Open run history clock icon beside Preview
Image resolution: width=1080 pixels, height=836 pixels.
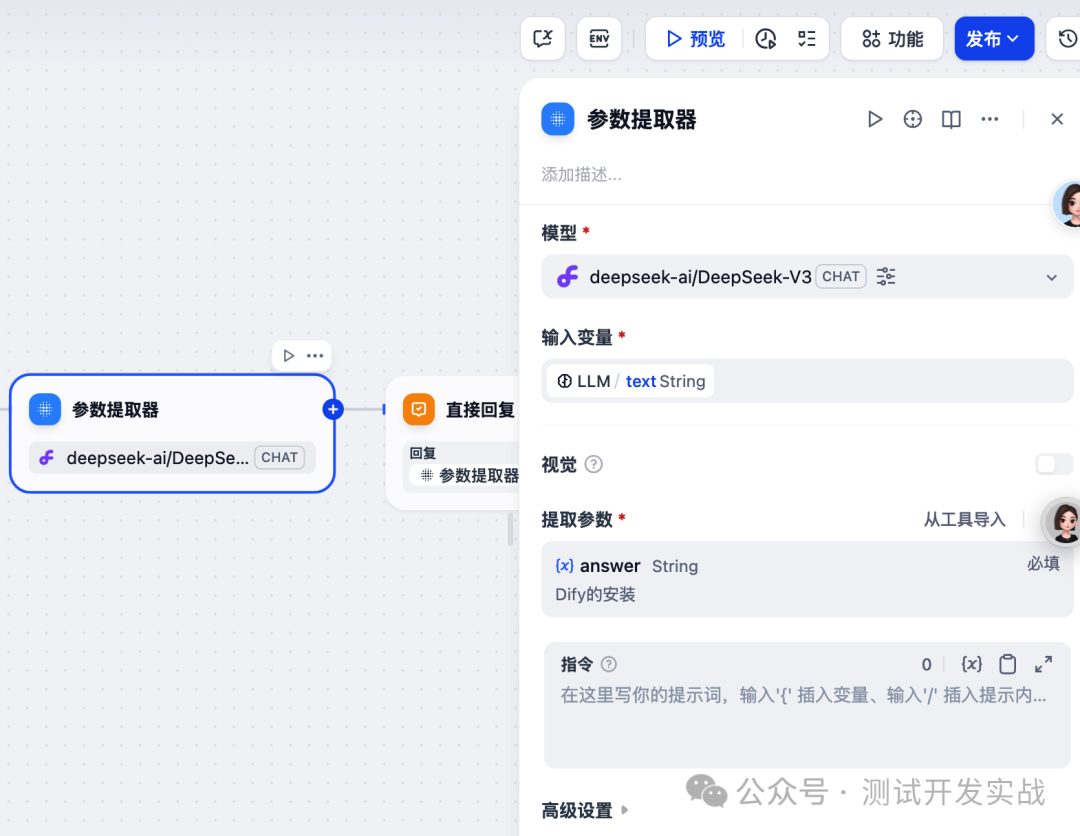pos(765,39)
